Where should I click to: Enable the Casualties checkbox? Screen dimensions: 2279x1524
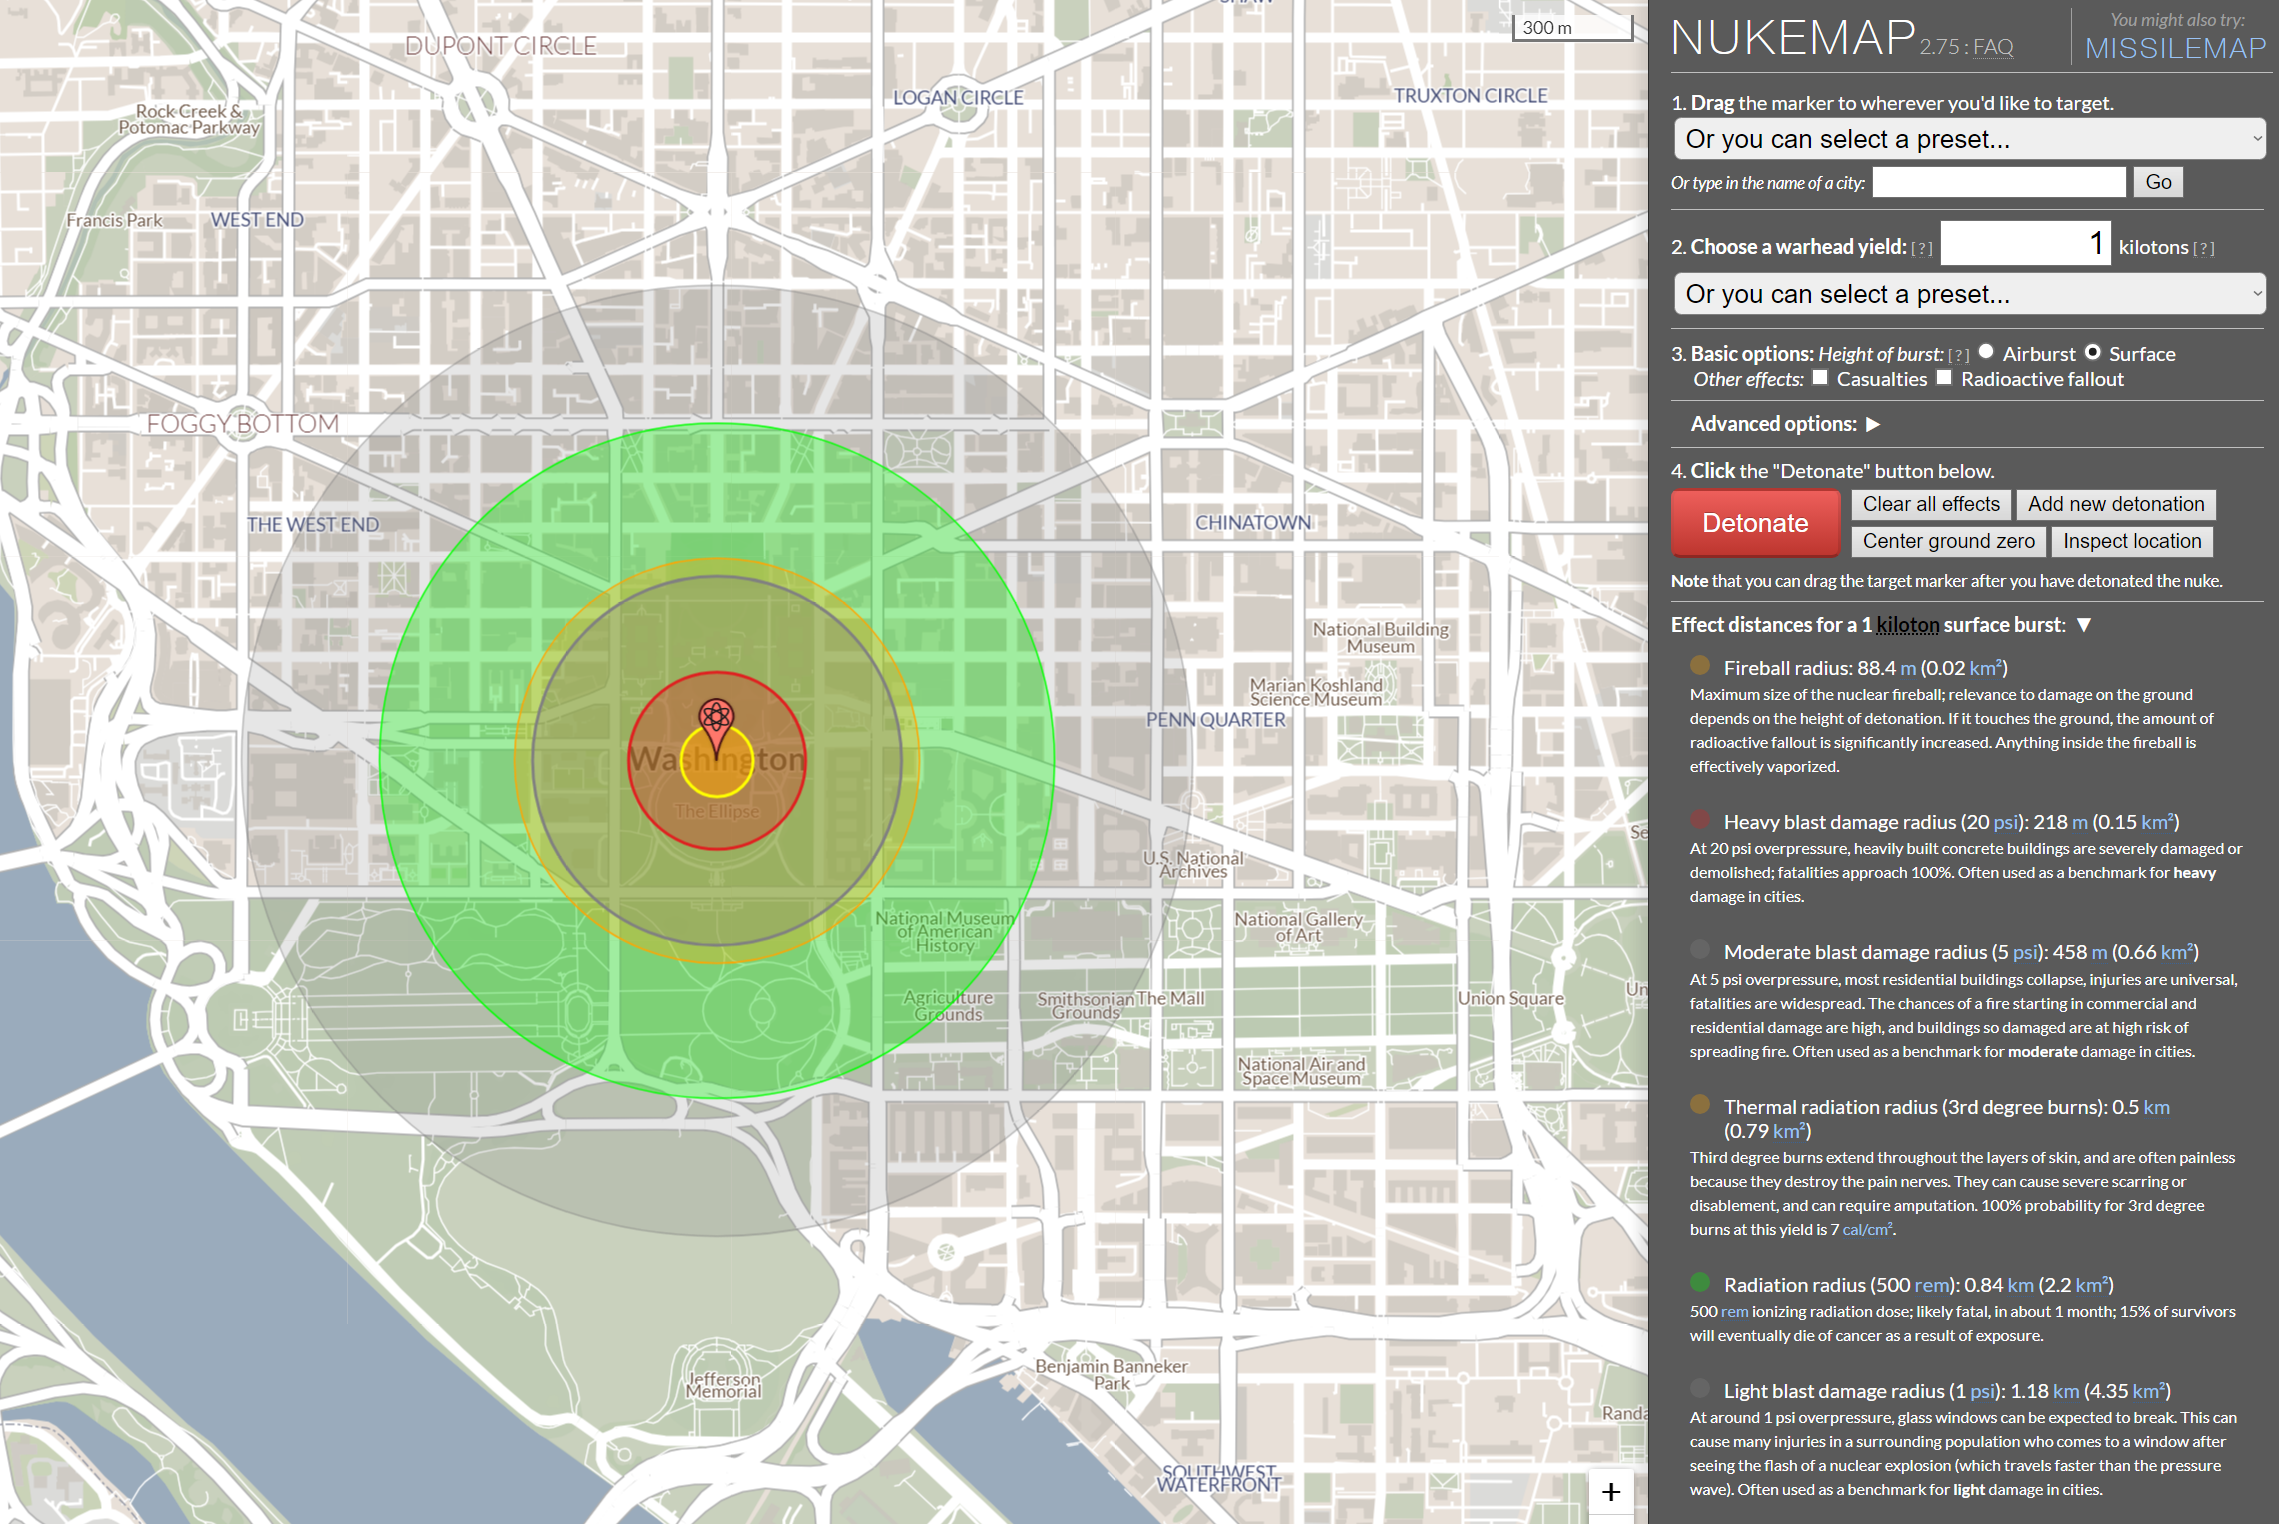pyautogui.click(x=1820, y=378)
